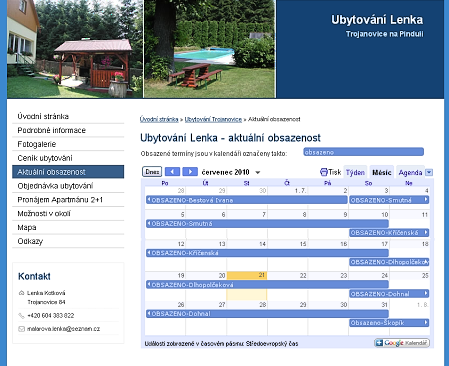Screen dimensions: 449x366
Task: Open the OBSAZENO-Bestová Ivana event
Action: pyautogui.click(x=247, y=200)
